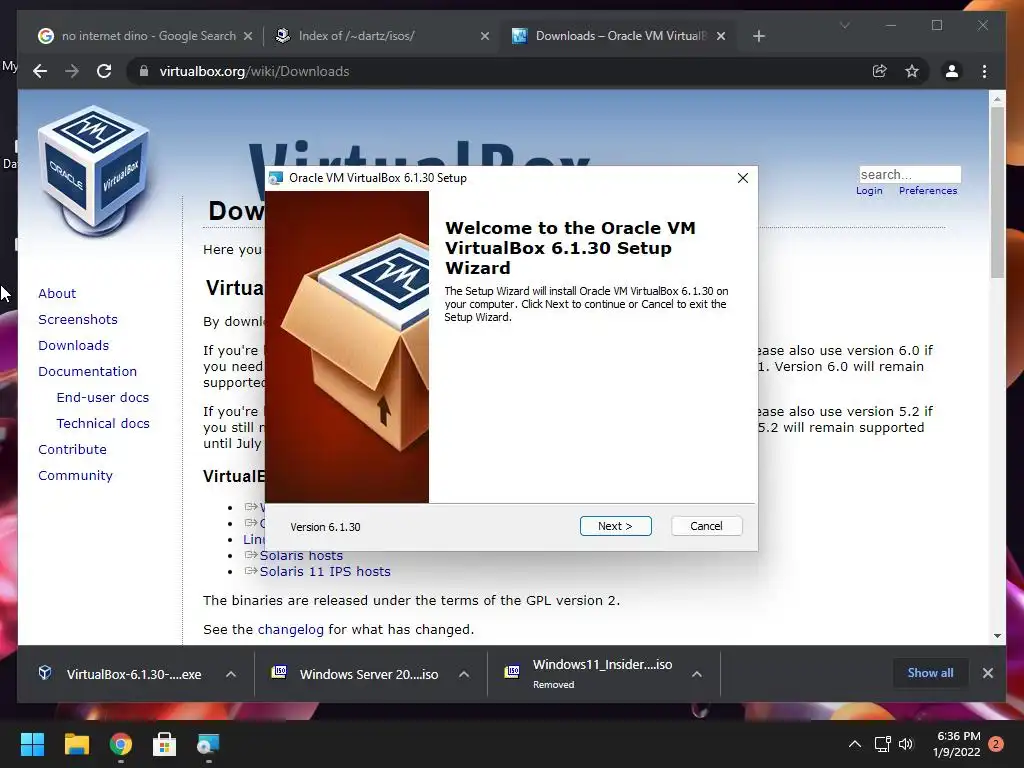Open clock showing 6:36 PM

956,744
